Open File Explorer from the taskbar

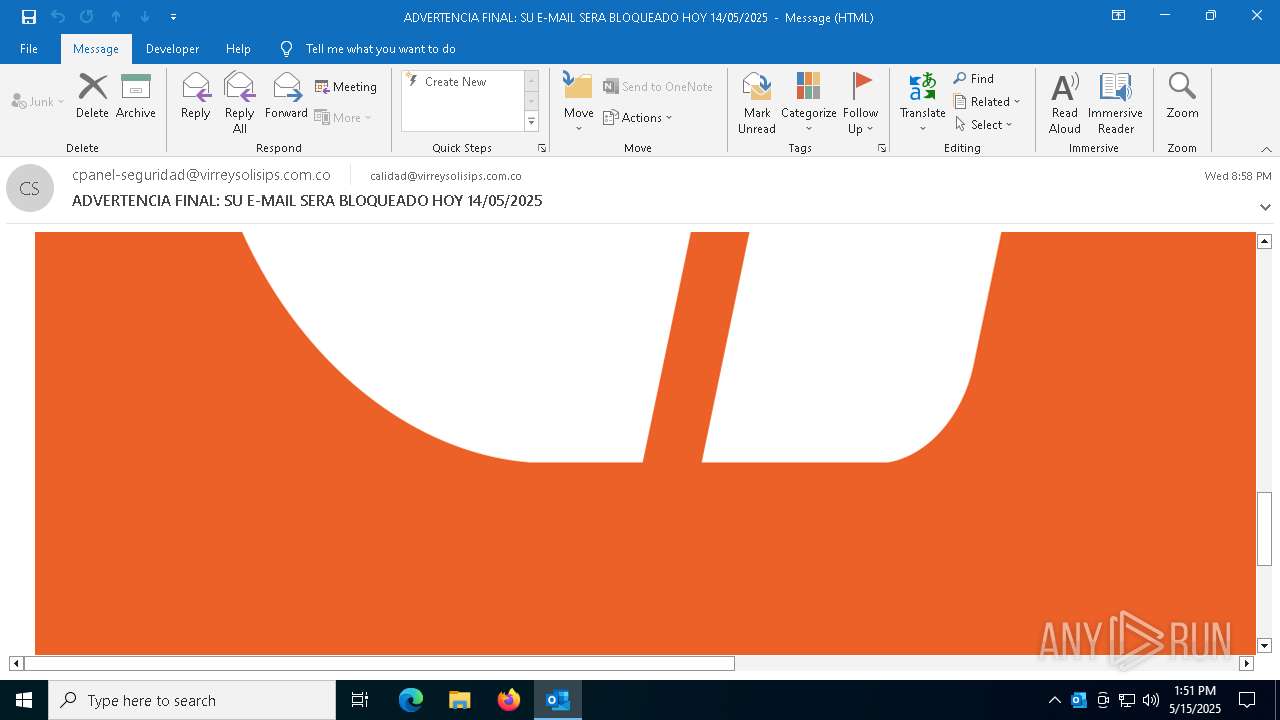[x=459, y=700]
